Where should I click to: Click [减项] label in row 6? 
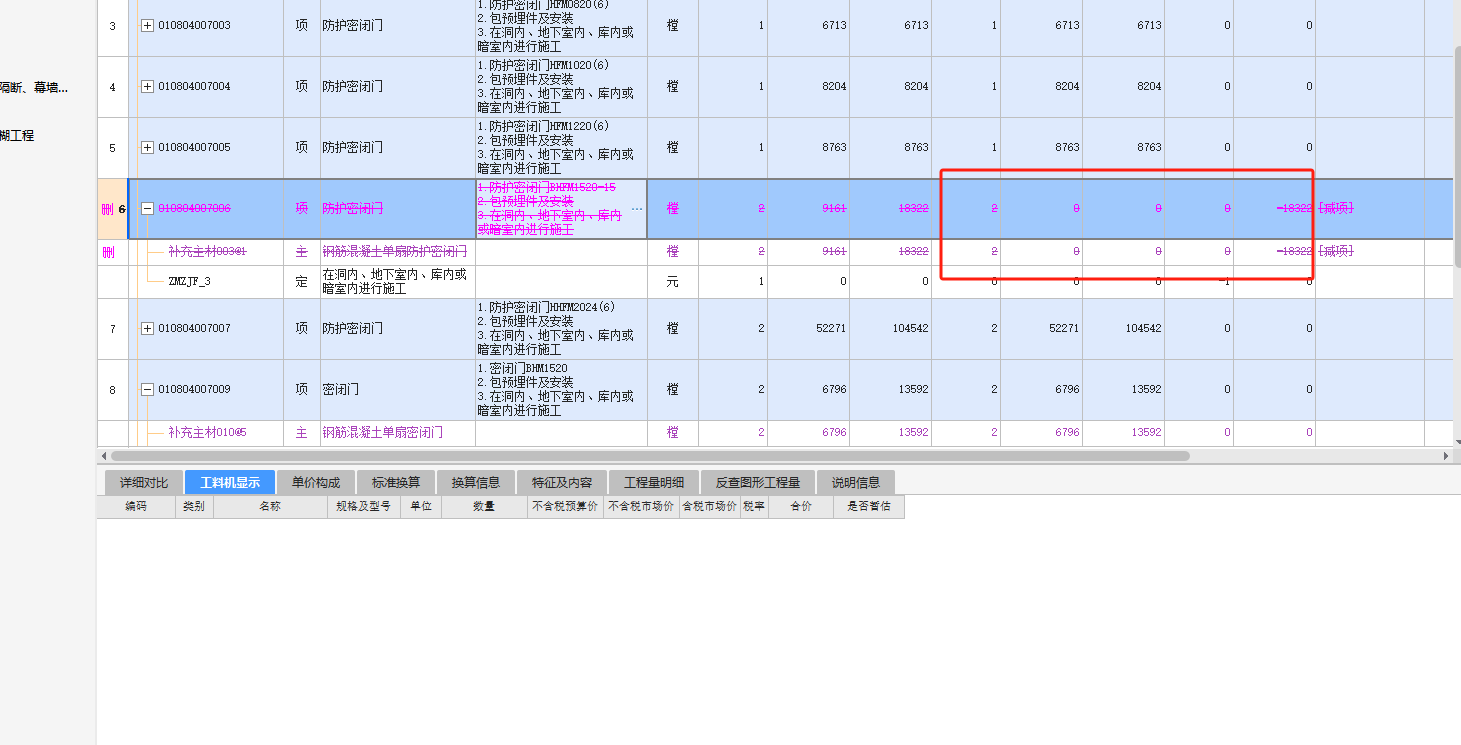pos(1337,209)
